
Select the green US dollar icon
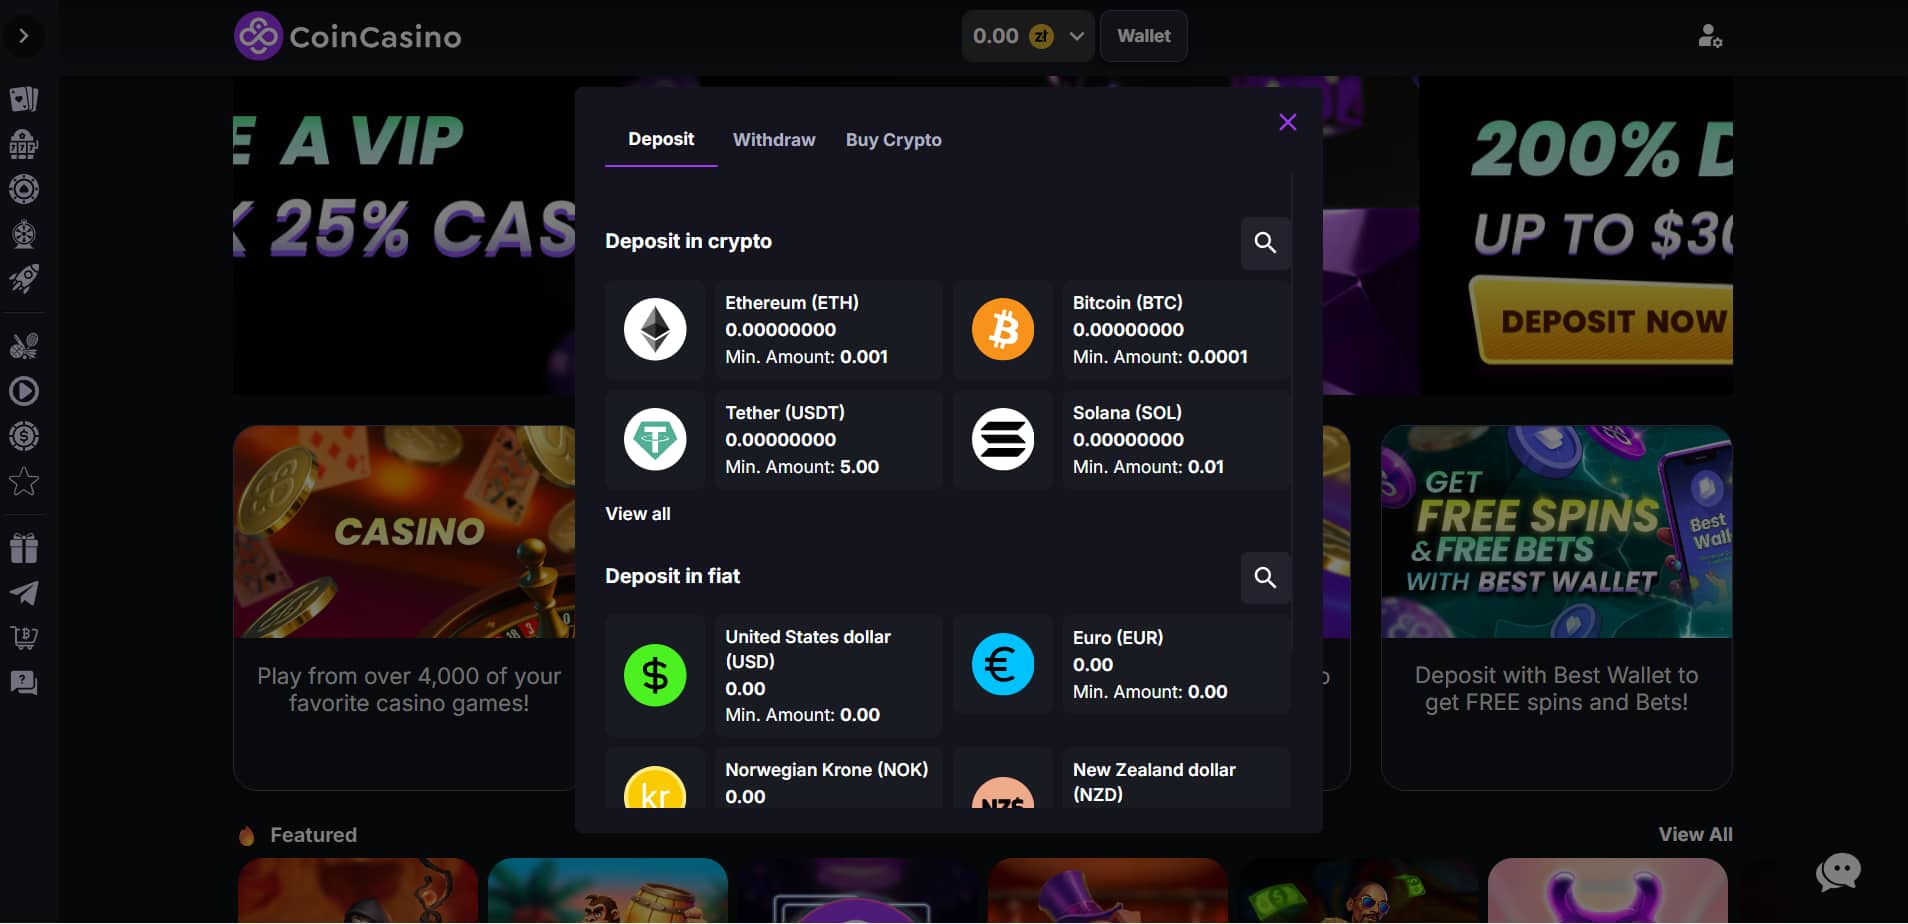655,675
